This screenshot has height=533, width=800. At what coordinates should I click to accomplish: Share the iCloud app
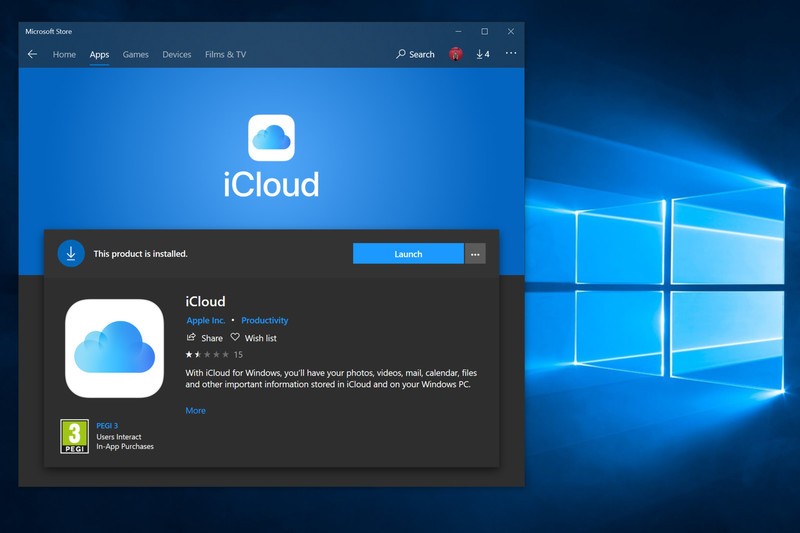[x=205, y=338]
